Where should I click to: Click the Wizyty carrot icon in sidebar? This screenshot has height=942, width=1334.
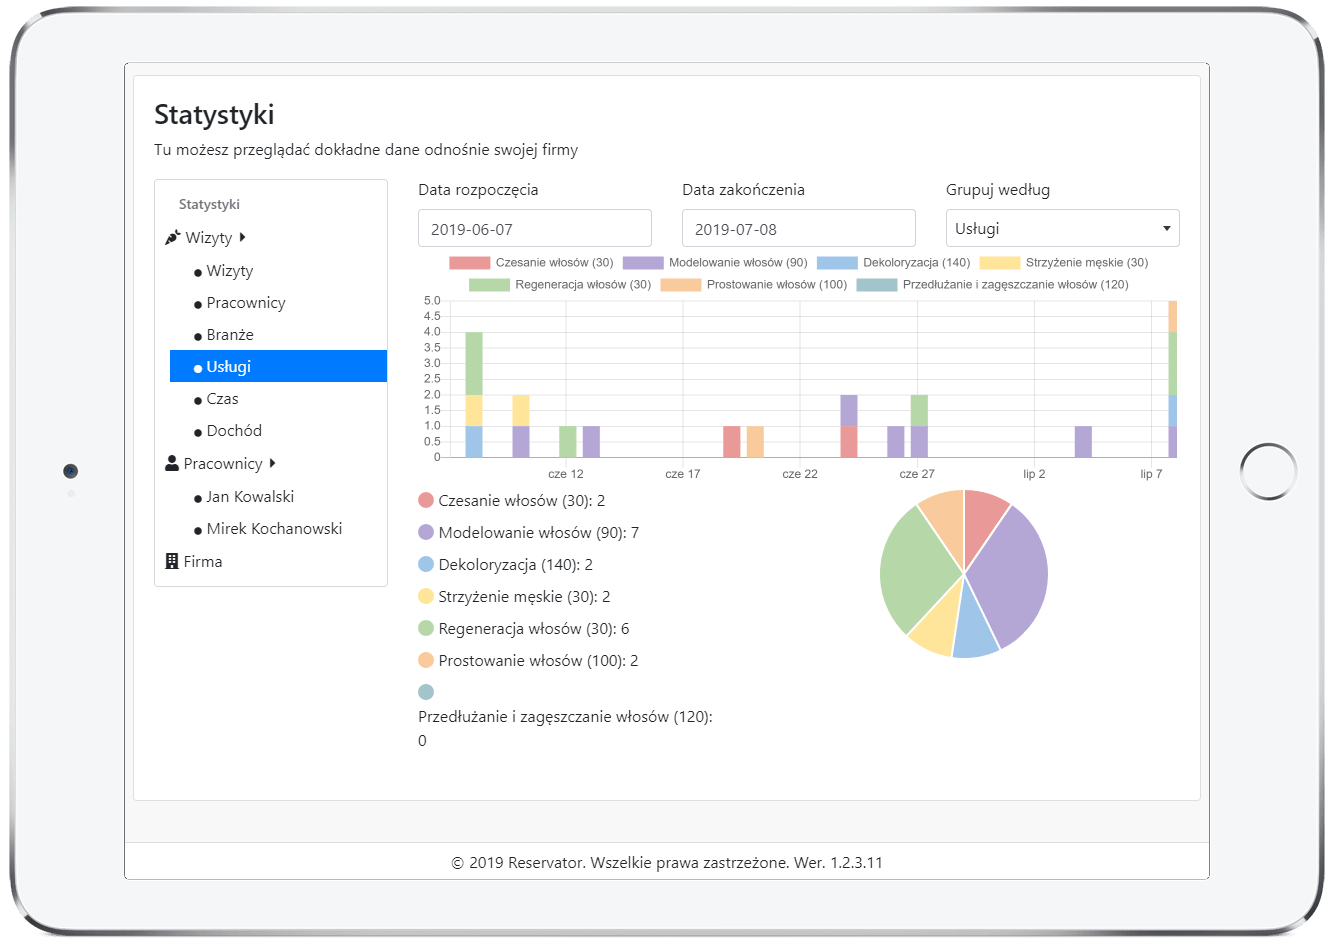[172, 238]
